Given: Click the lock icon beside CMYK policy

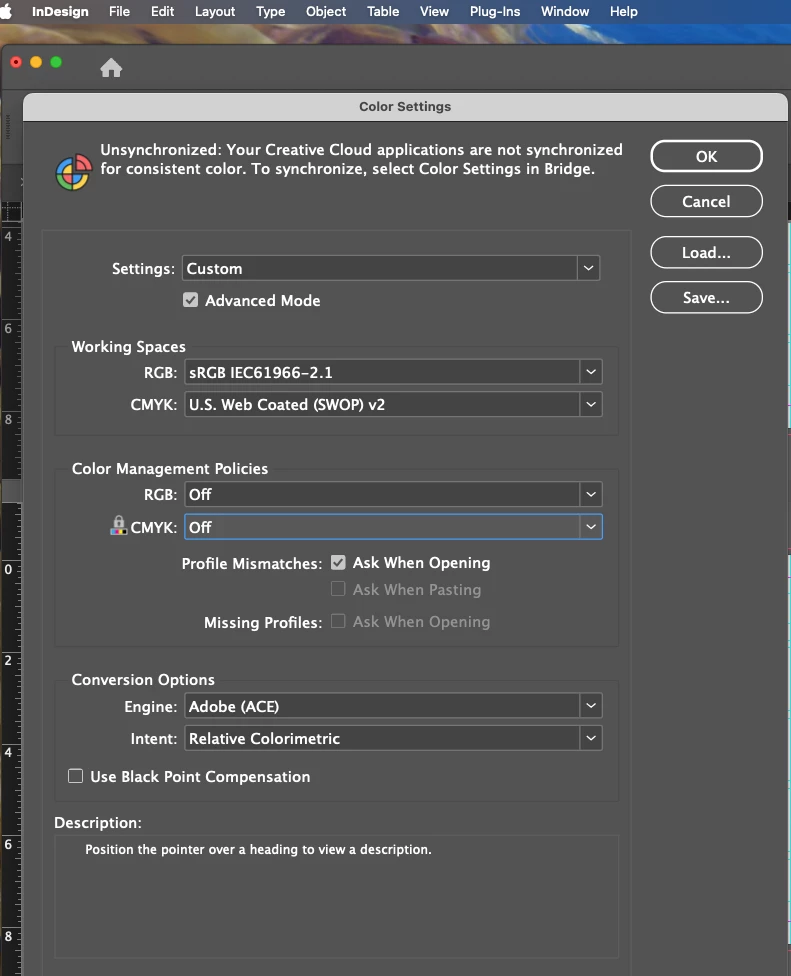Looking at the screenshot, I should pos(118,525).
